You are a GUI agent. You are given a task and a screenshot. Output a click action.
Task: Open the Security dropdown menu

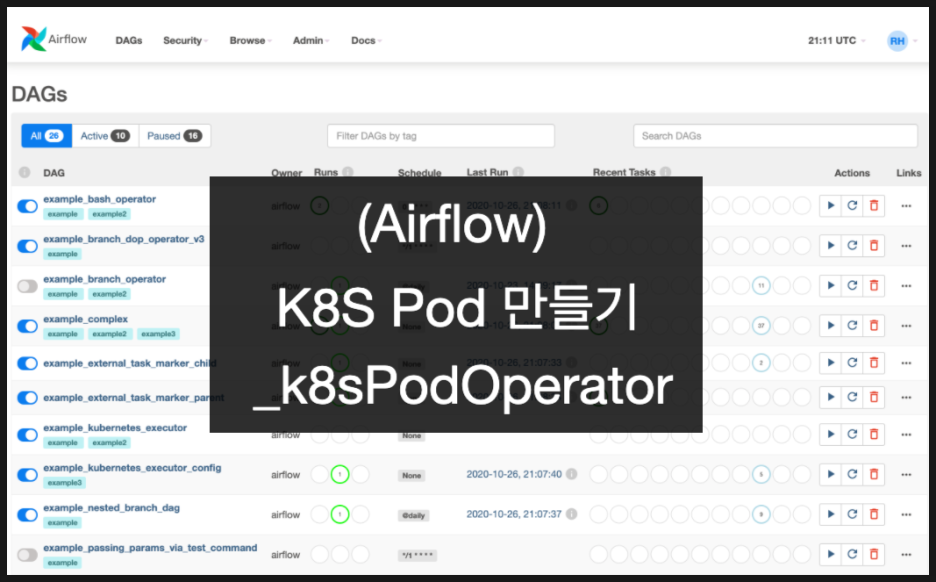point(186,41)
